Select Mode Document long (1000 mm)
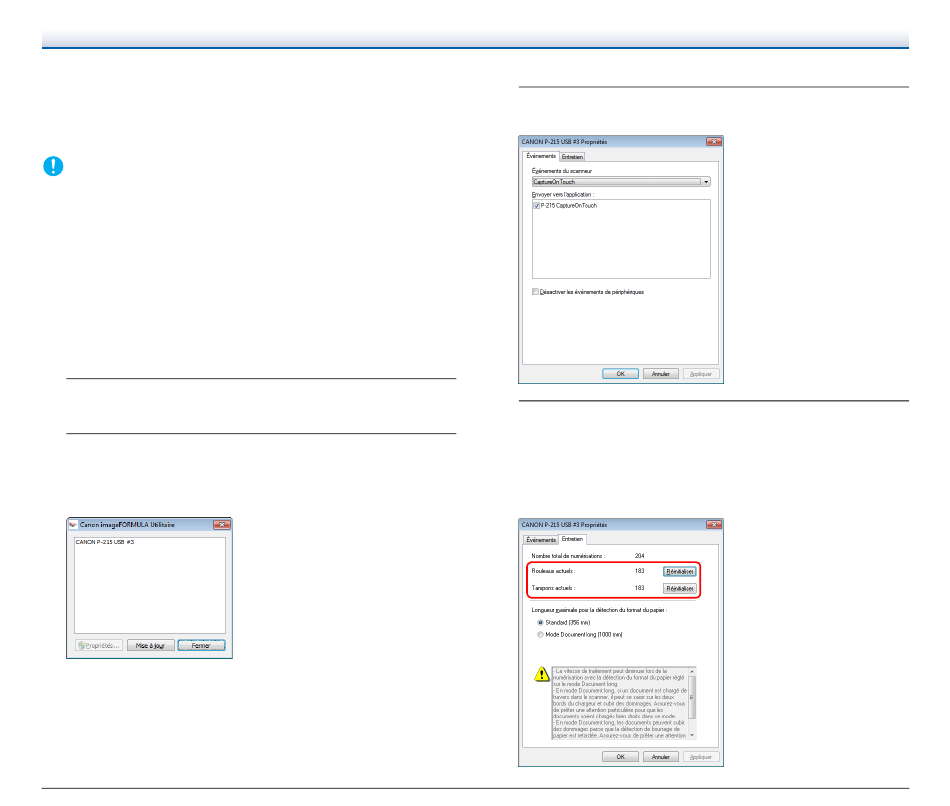 pos(541,634)
